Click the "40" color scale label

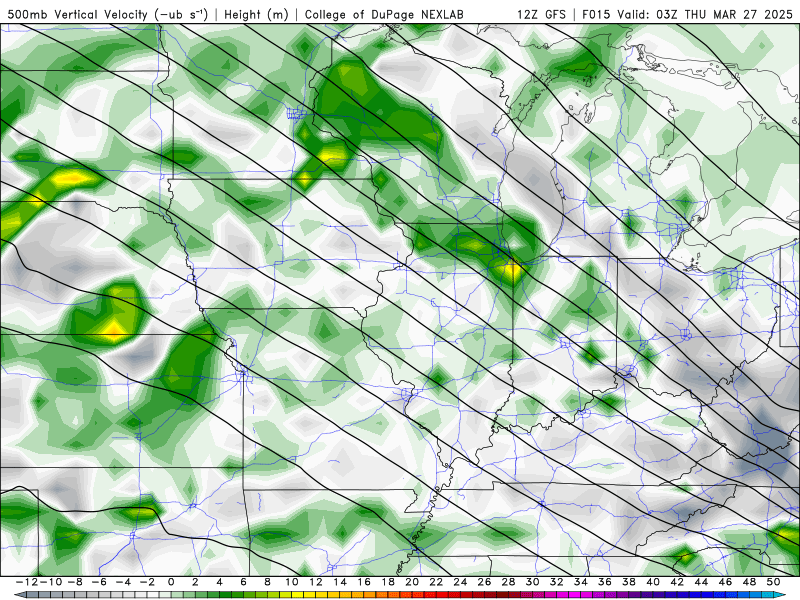[x=653, y=582]
